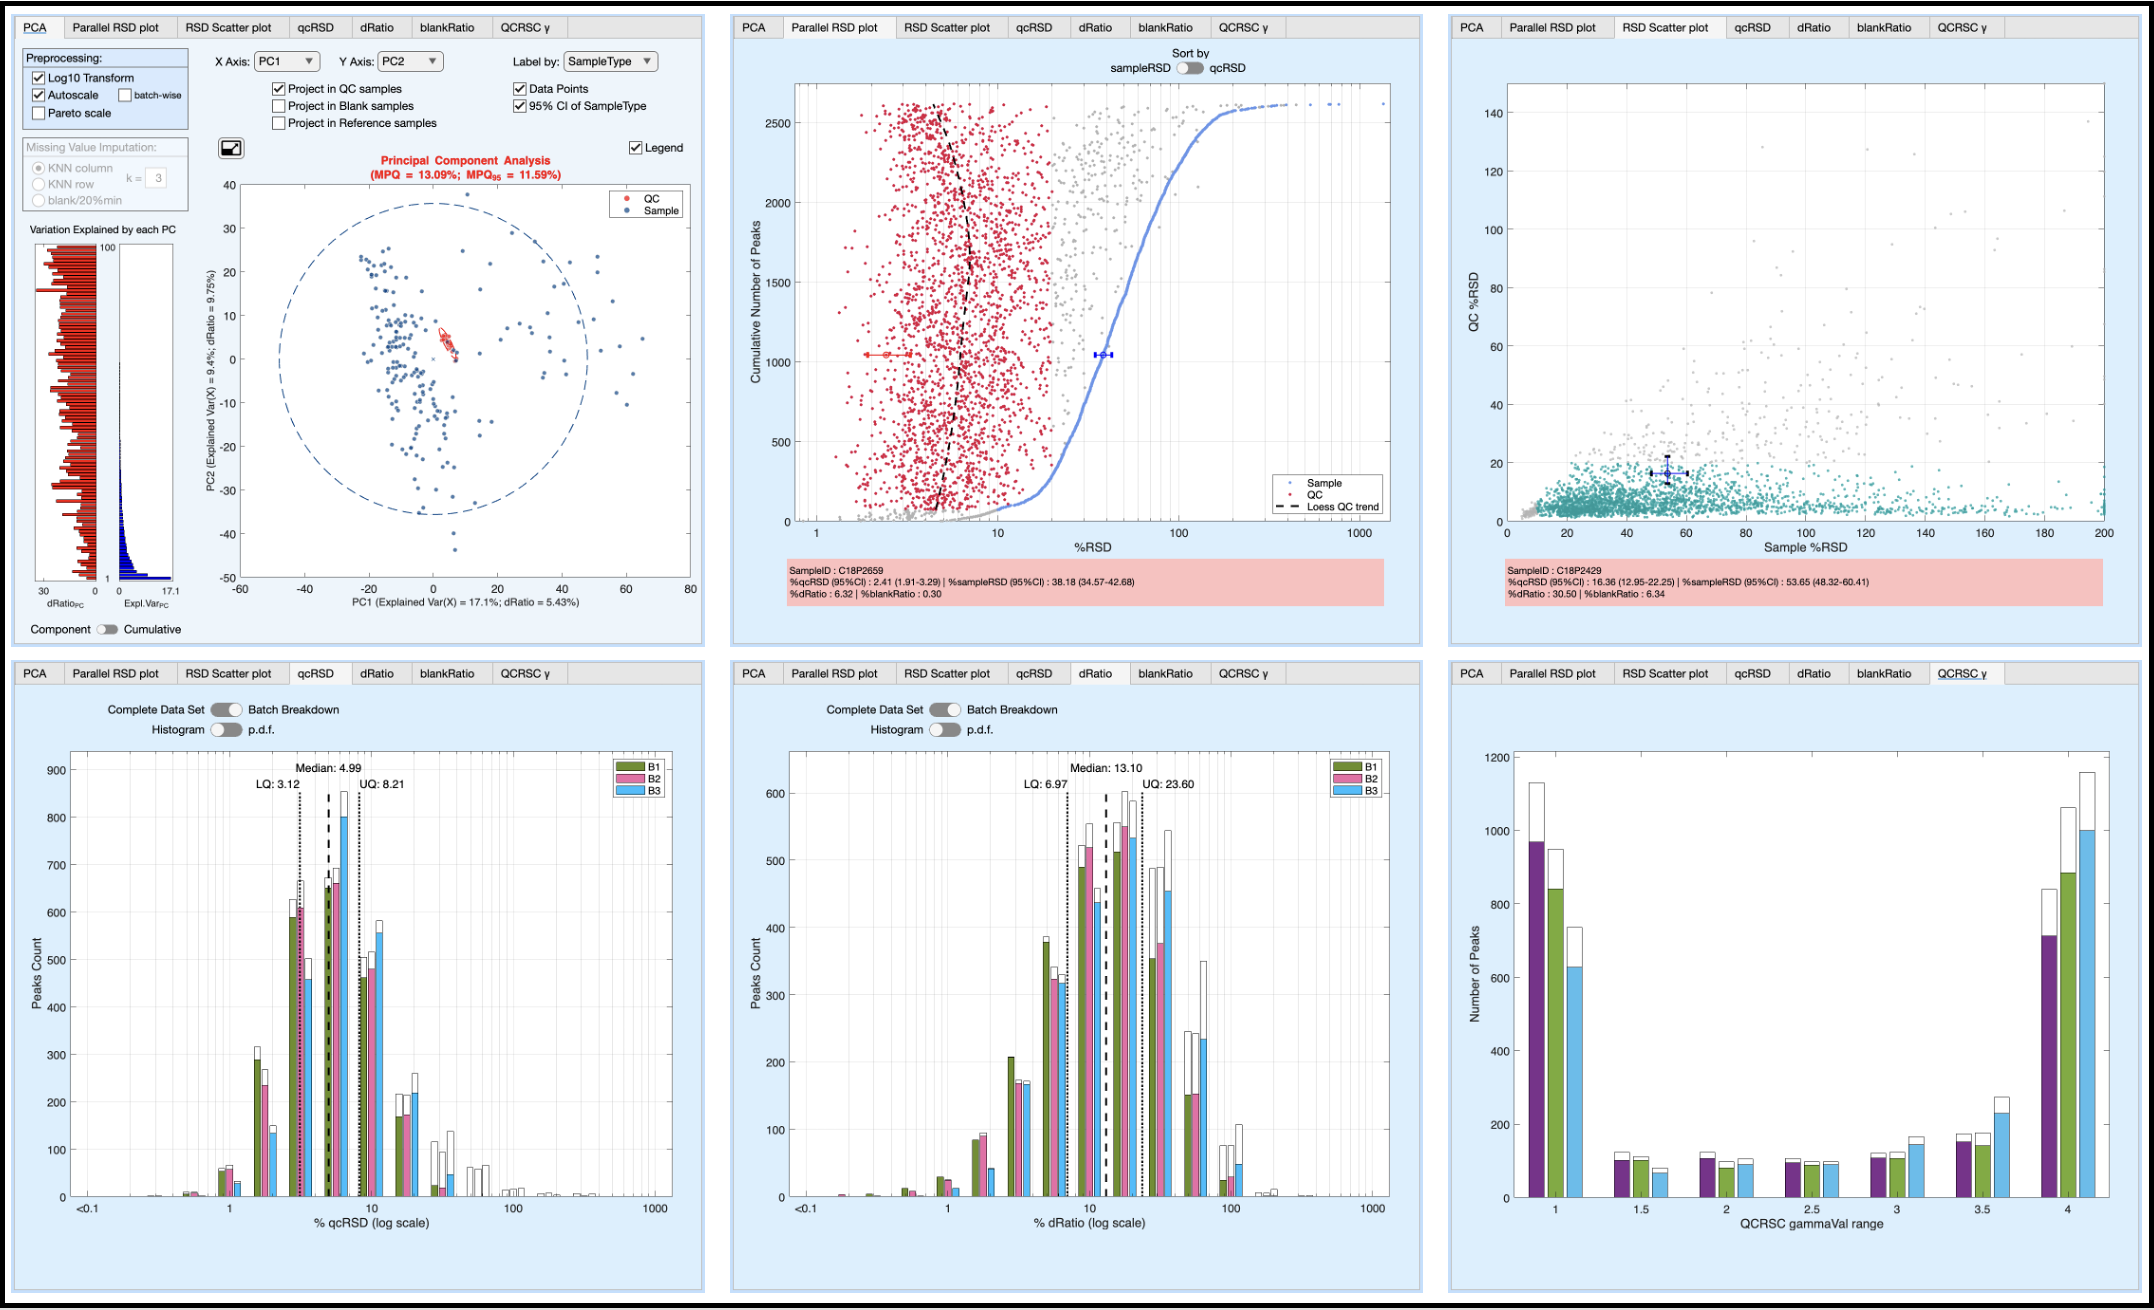2154x1310 pixels.
Task: Toggle 95% CI of SampleType checkbox
Action: [520, 106]
